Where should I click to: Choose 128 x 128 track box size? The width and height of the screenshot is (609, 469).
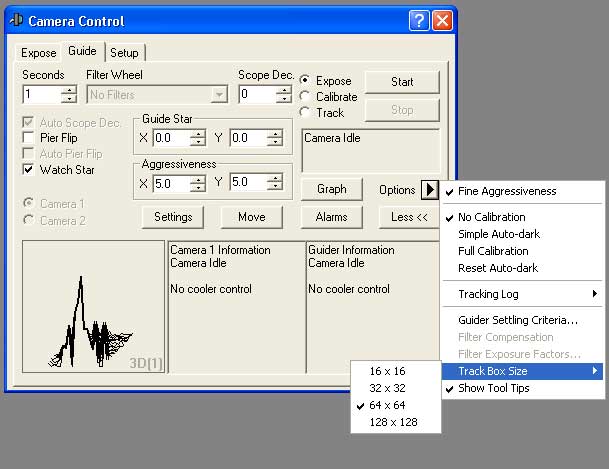(395, 422)
